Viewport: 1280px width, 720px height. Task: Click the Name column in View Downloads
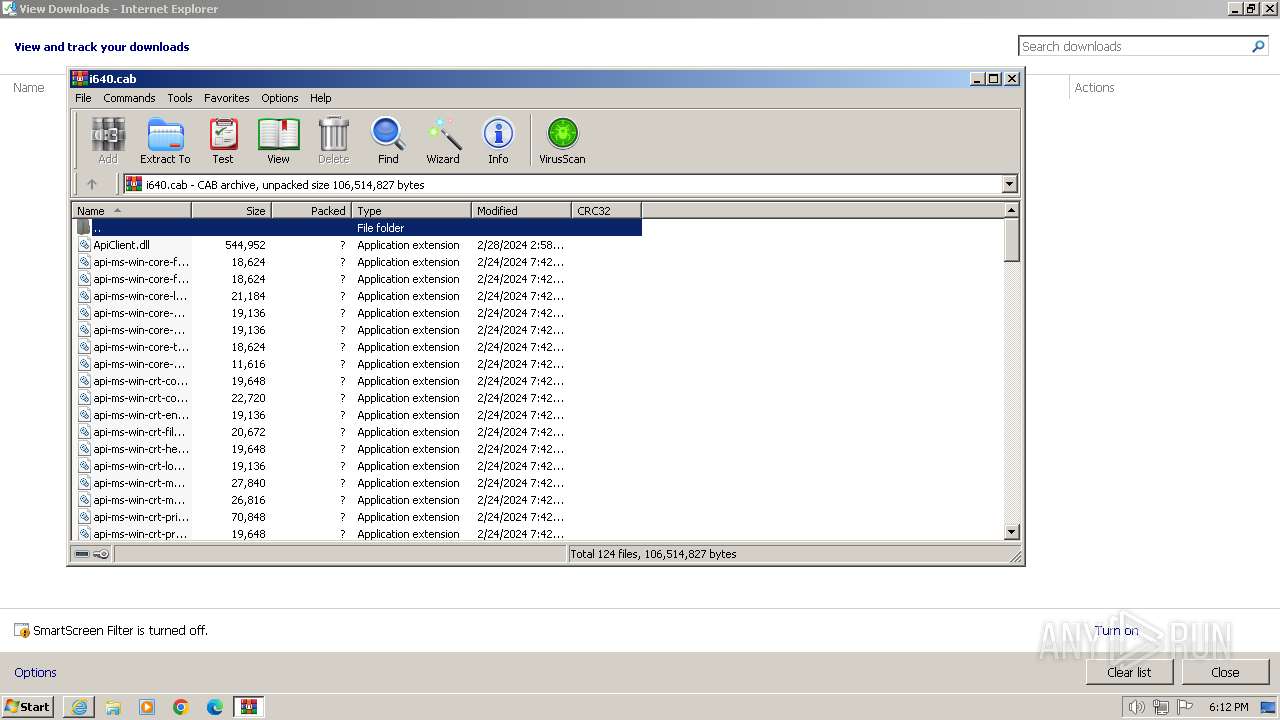coord(29,88)
